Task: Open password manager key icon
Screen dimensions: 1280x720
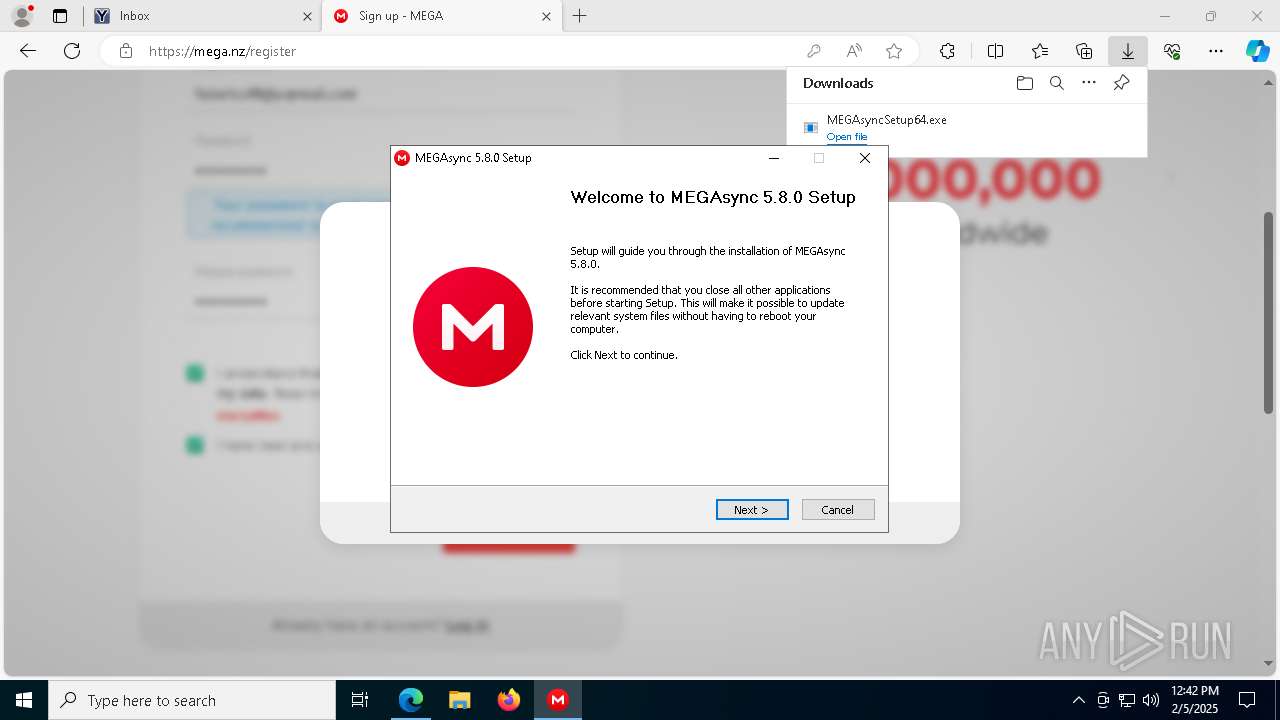Action: [814, 51]
